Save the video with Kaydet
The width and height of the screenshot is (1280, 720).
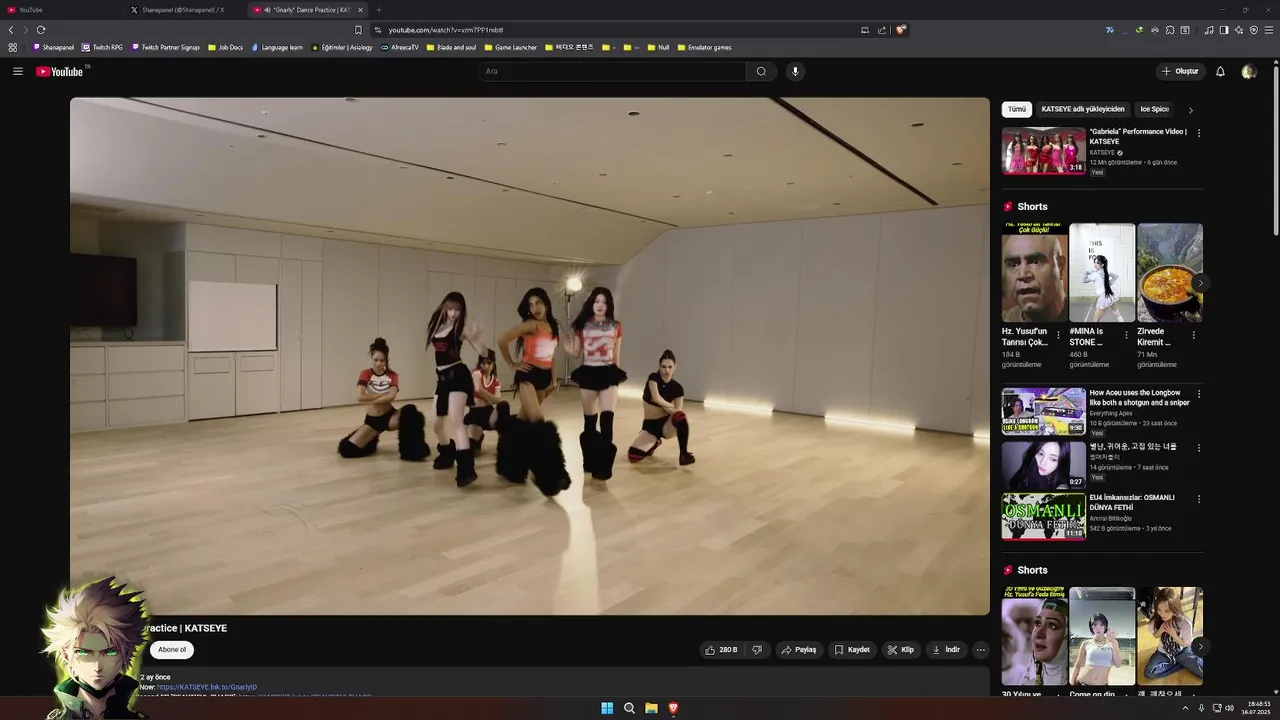[852, 650]
